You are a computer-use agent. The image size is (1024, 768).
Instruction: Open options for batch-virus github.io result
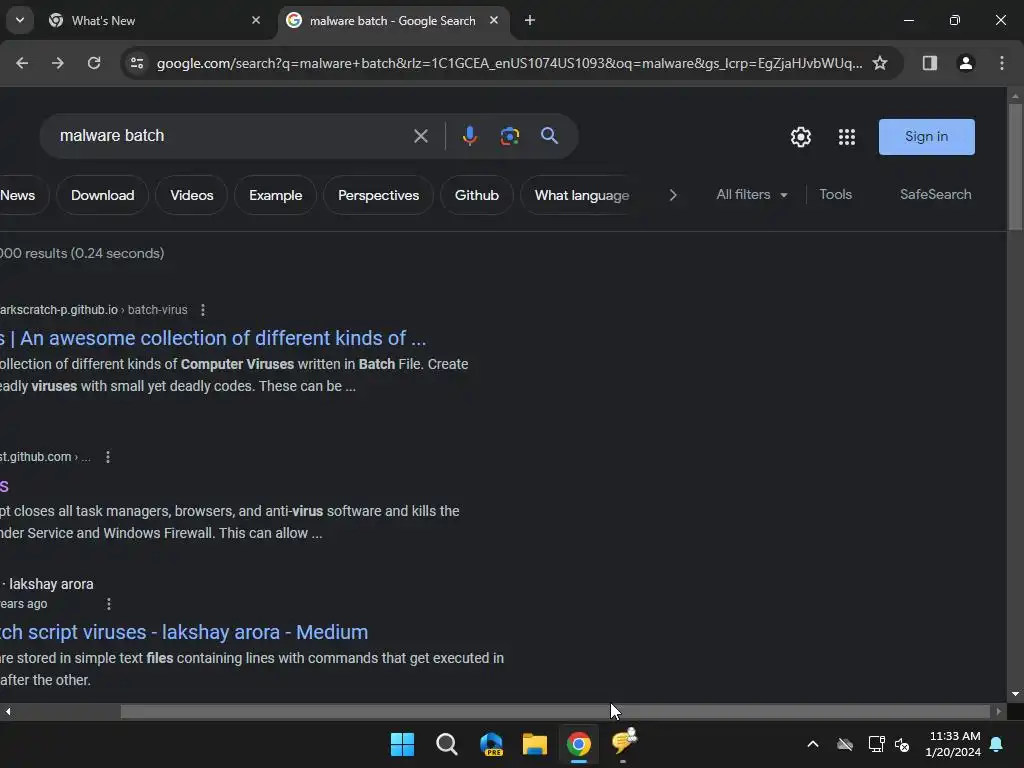(x=202, y=310)
